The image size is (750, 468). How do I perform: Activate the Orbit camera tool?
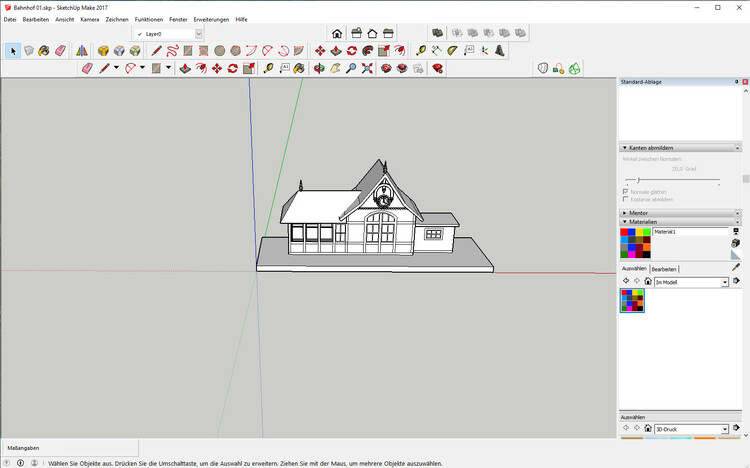(319, 68)
